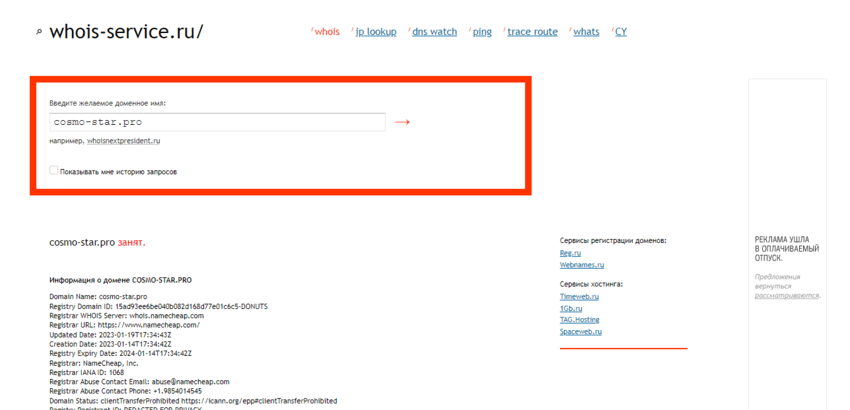Select the whats menu item
The width and height of the screenshot is (850, 410).
pos(586,32)
